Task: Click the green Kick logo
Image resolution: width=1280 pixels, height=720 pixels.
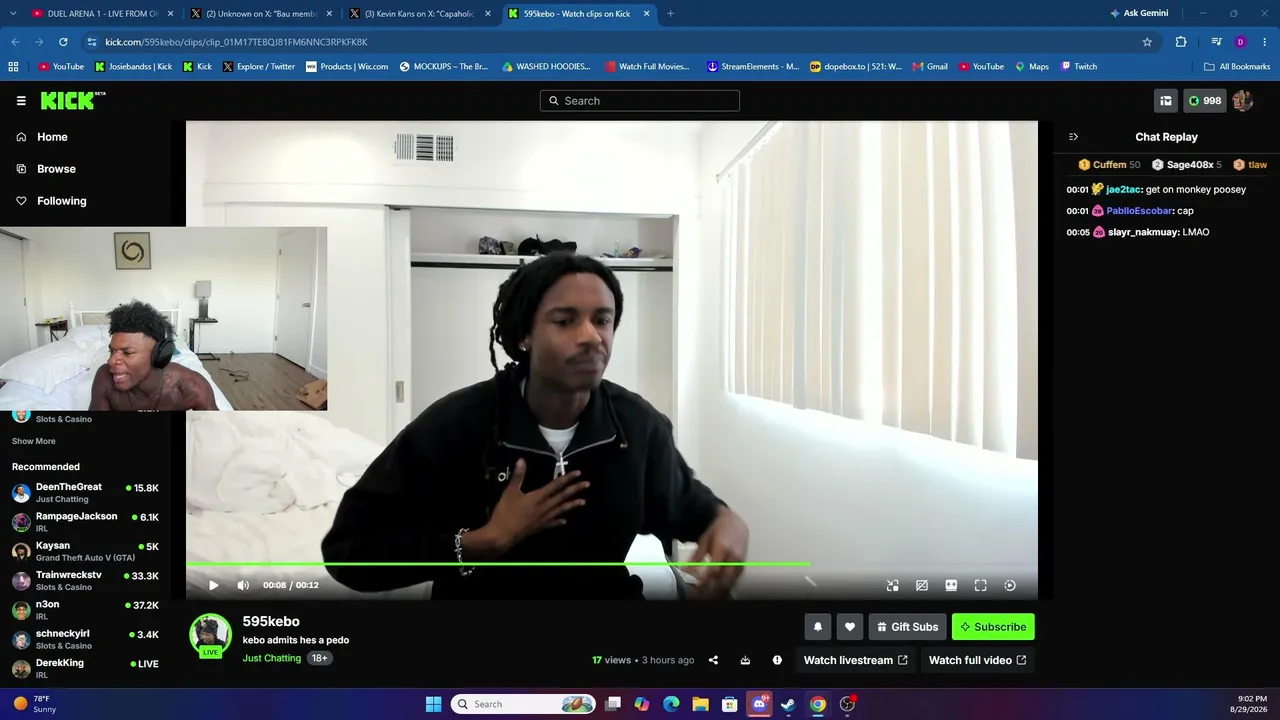Action: [x=72, y=100]
